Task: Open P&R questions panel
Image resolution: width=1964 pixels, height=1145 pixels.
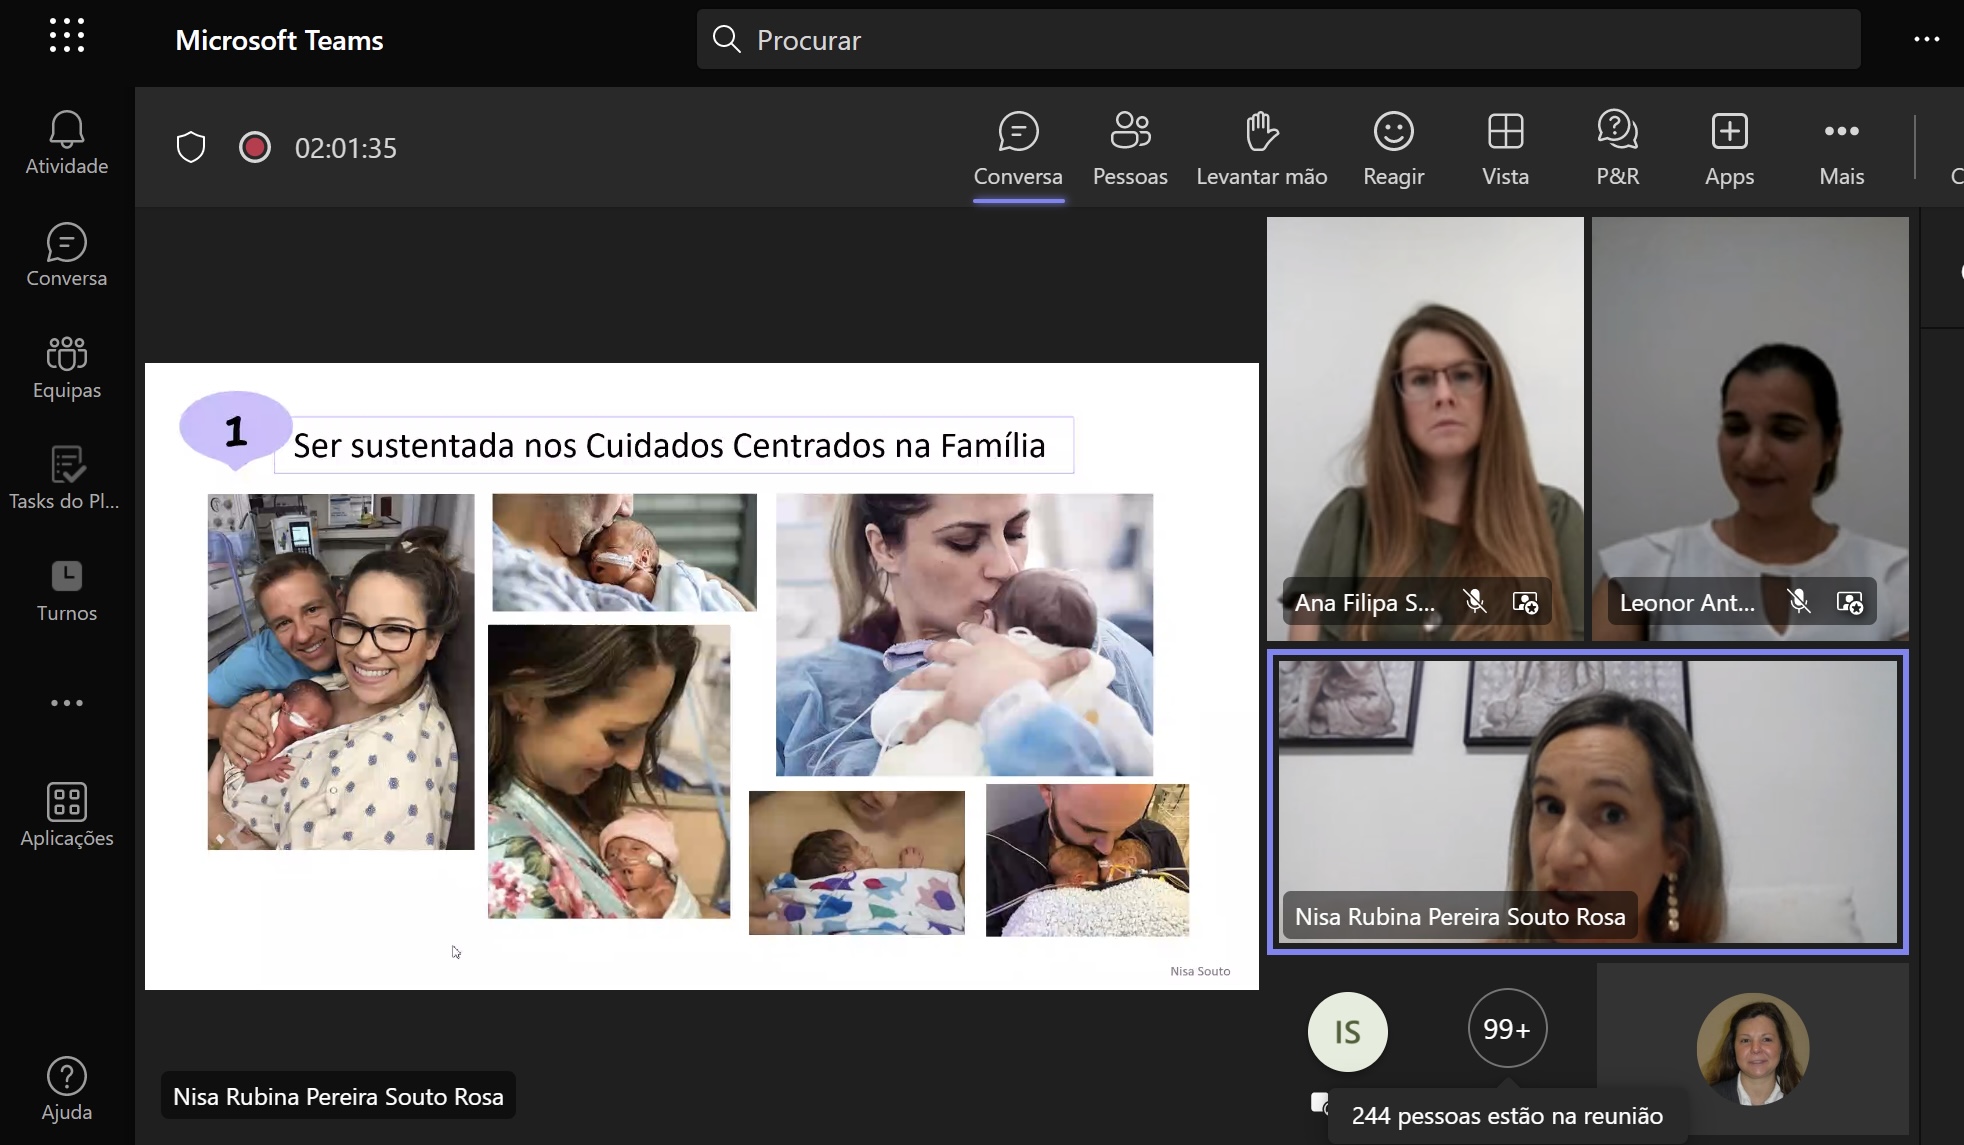Action: pos(1617,148)
